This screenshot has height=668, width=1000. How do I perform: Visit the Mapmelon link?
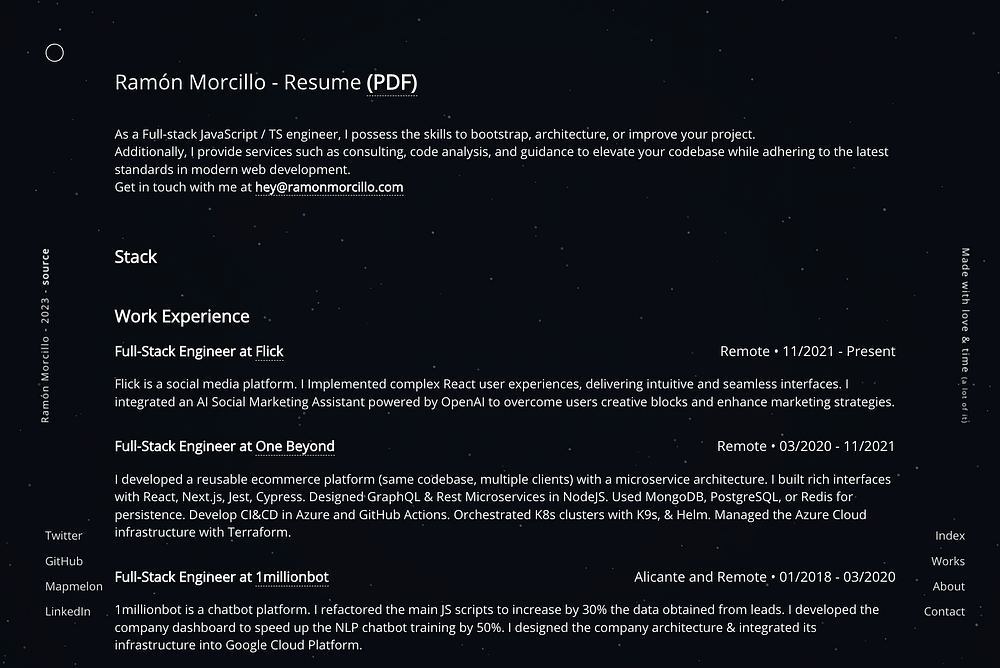[74, 586]
